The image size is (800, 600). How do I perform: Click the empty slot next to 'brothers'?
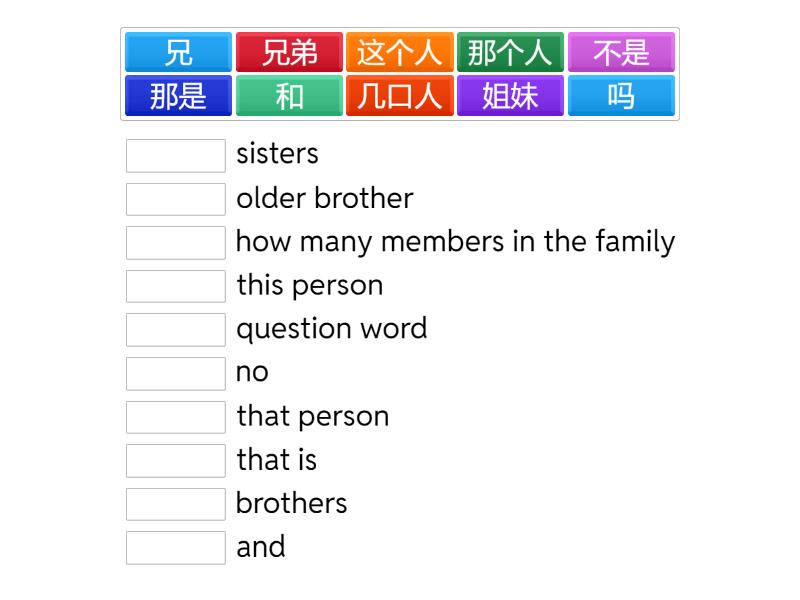click(x=176, y=504)
